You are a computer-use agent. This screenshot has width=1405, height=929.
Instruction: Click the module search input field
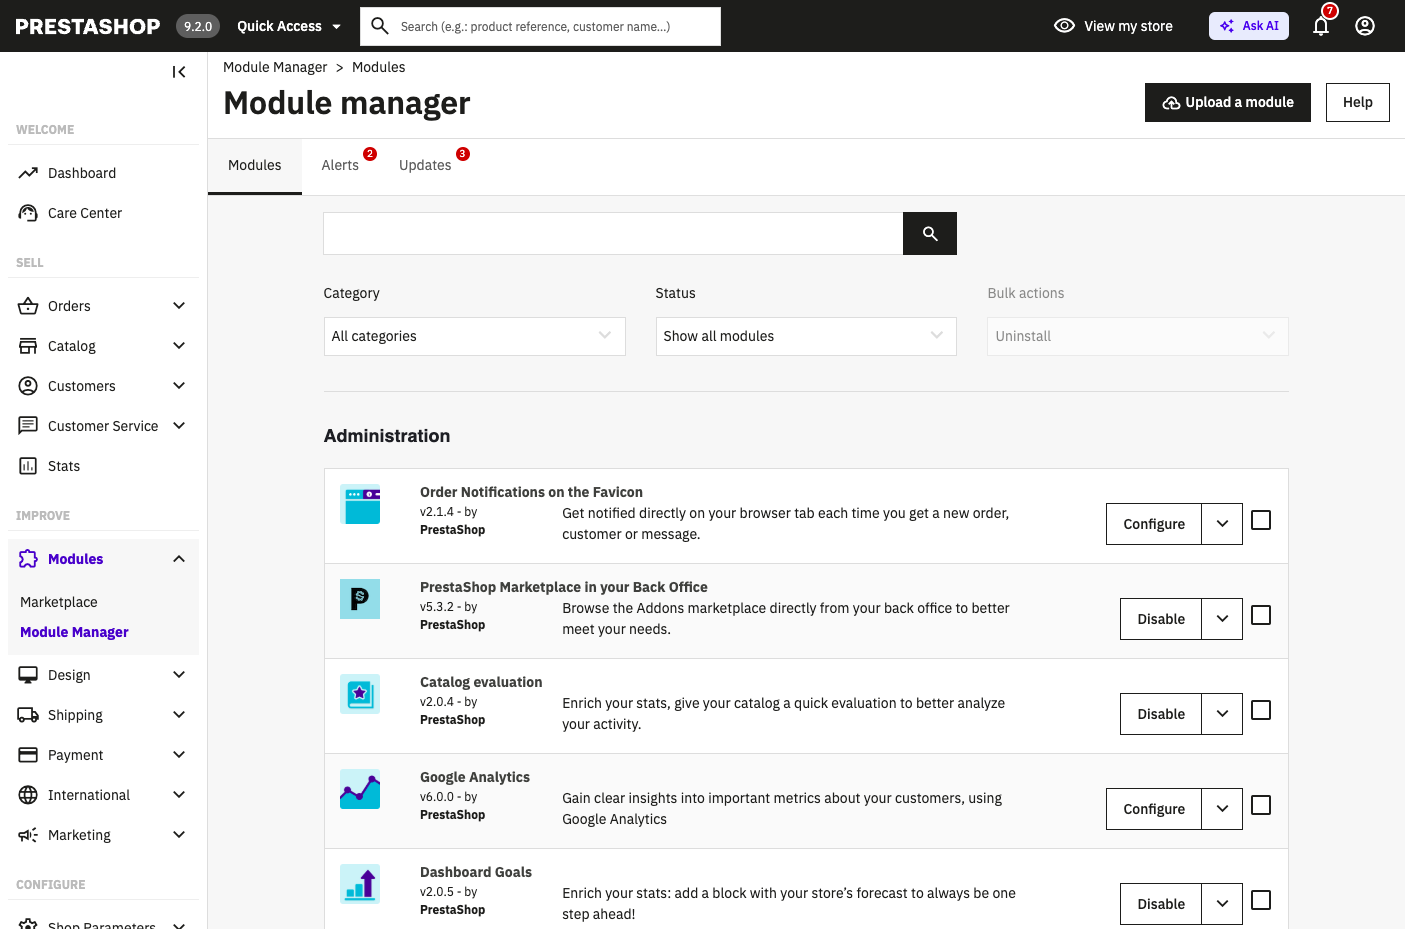pyautogui.click(x=613, y=233)
